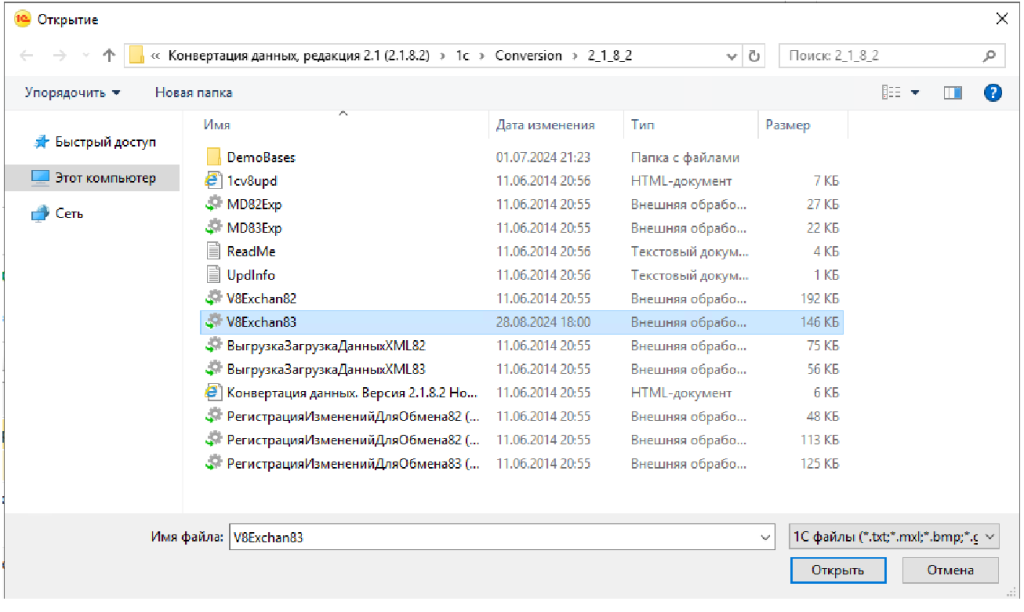Click the ReadMe text document icon
Screen dimensions: 1024x612
point(213,251)
